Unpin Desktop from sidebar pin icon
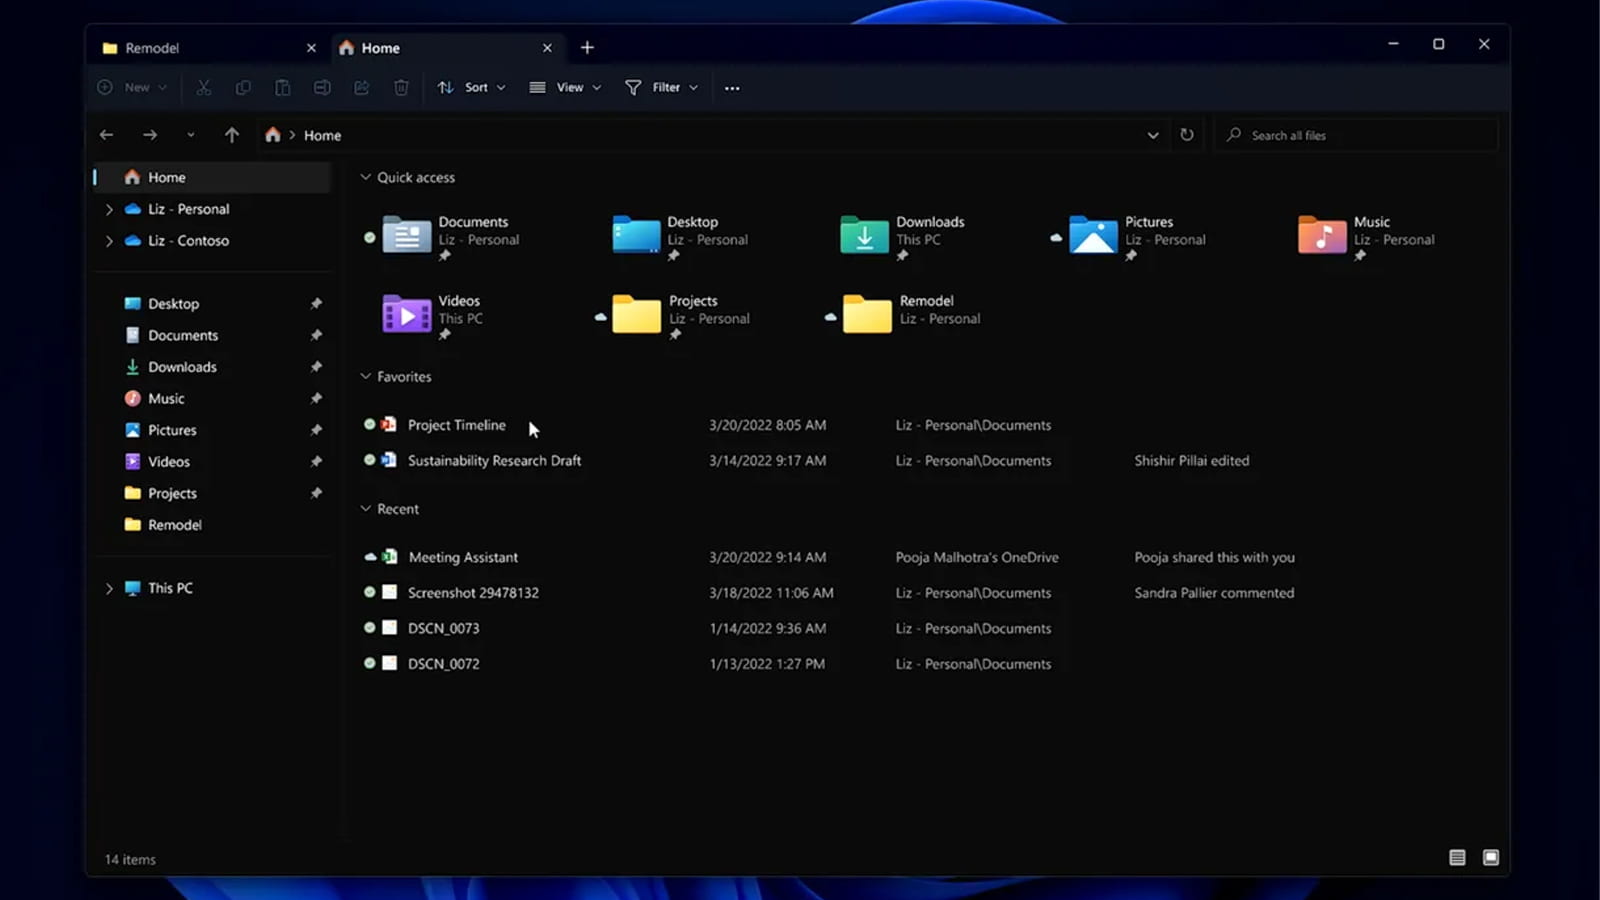This screenshot has height=900, width=1600. [x=316, y=304]
